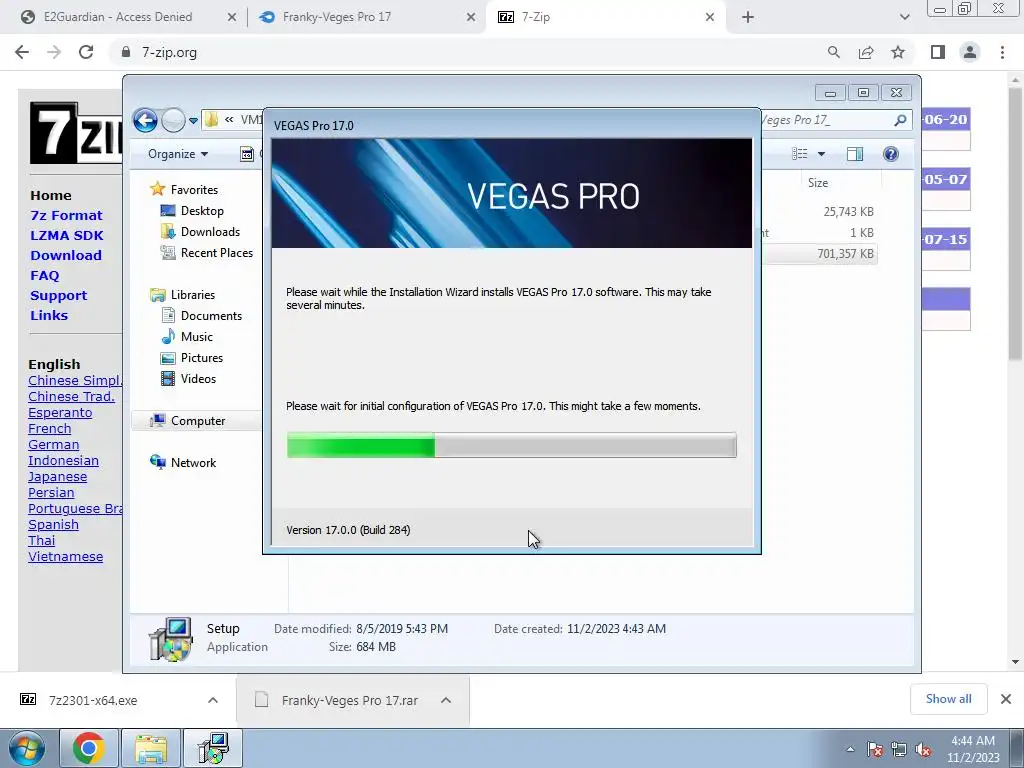The width and height of the screenshot is (1024, 768).
Task: Select the 701,357 KB file row
Action: click(820, 254)
